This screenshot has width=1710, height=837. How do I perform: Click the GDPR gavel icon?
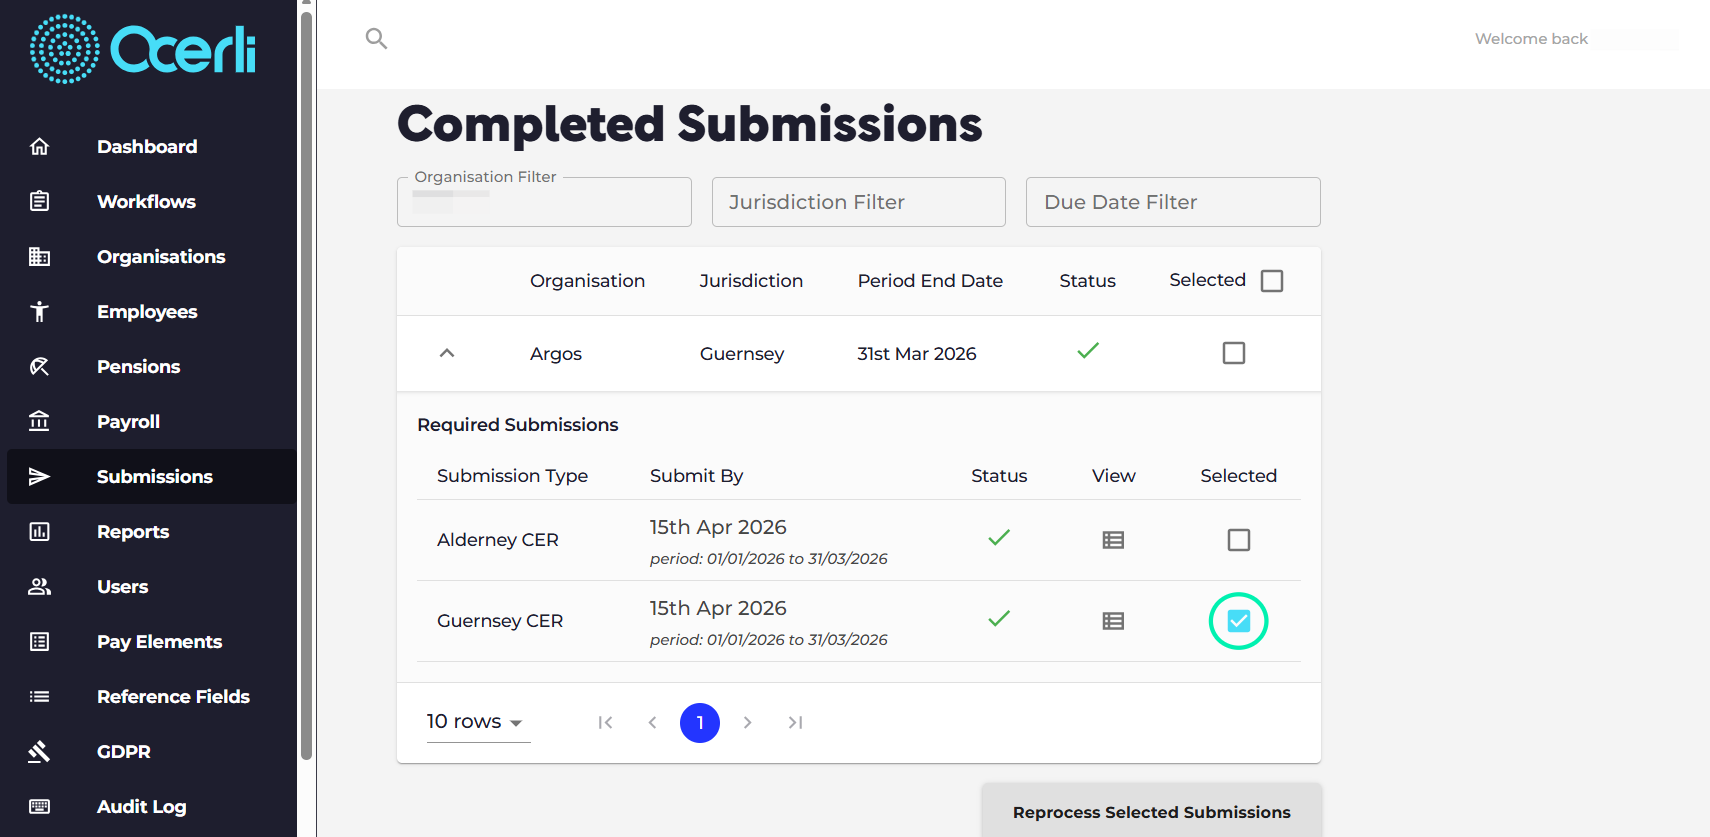pos(40,752)
